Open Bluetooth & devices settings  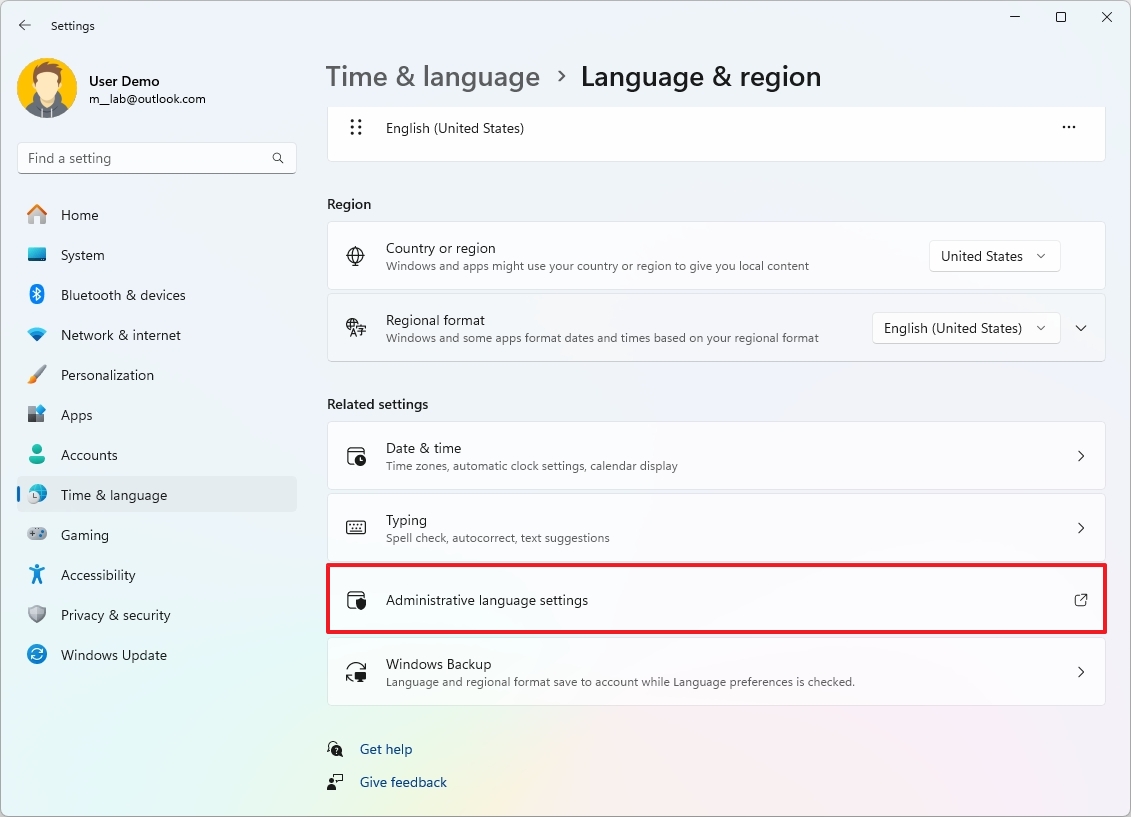157,295
